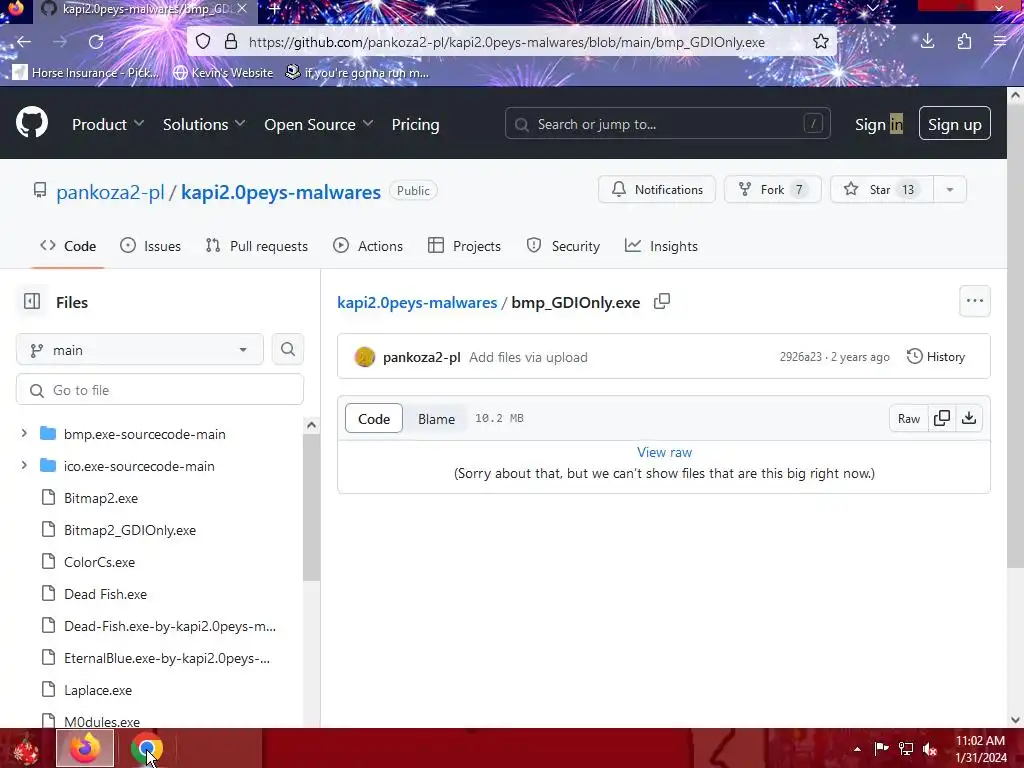Click the muted volume tray icon

pyautogui.click(x=930, y=749)
